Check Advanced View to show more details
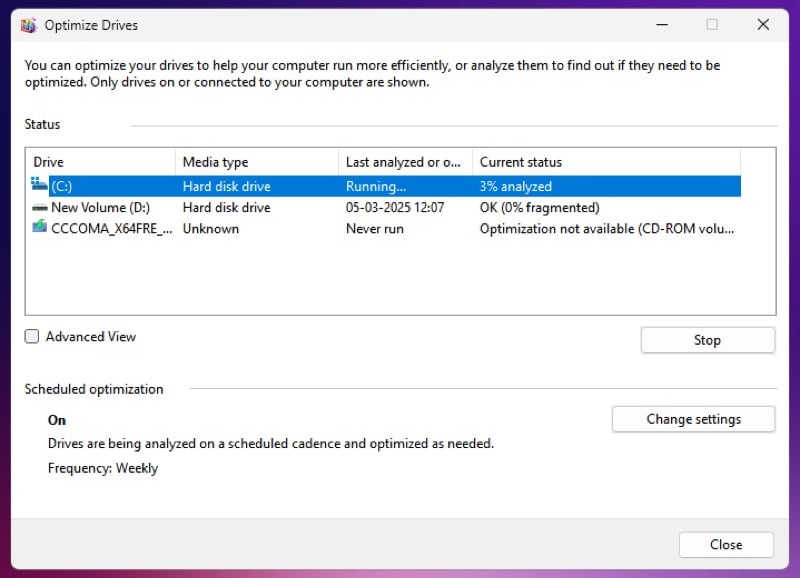This screenshot has width=800, height=578. click(31, 337)
